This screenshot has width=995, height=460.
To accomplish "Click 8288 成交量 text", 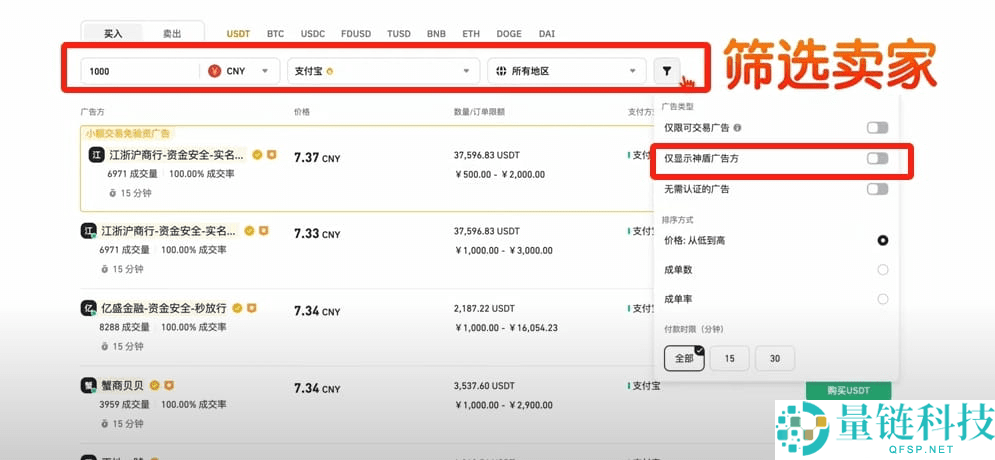I will point(124,327).
